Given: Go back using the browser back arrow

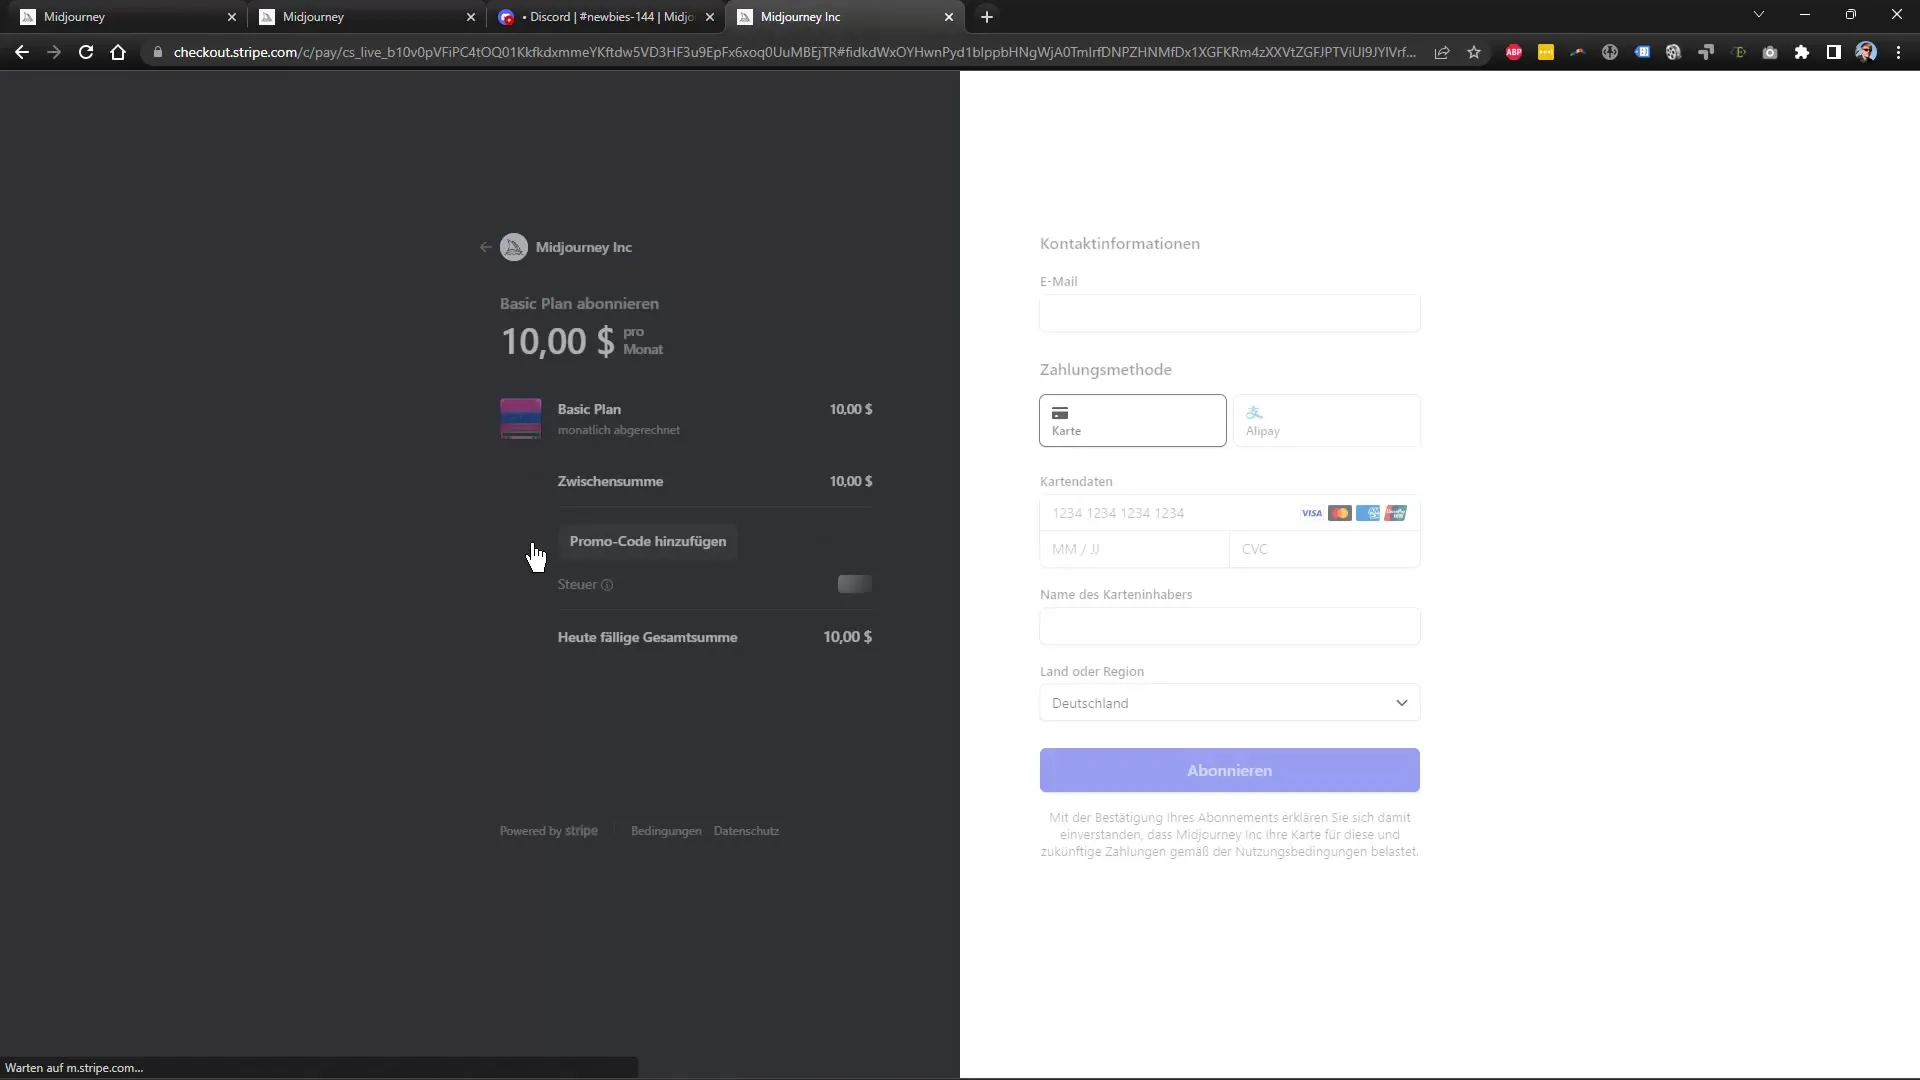Looking at the screenshot, I should click(22, 52).
